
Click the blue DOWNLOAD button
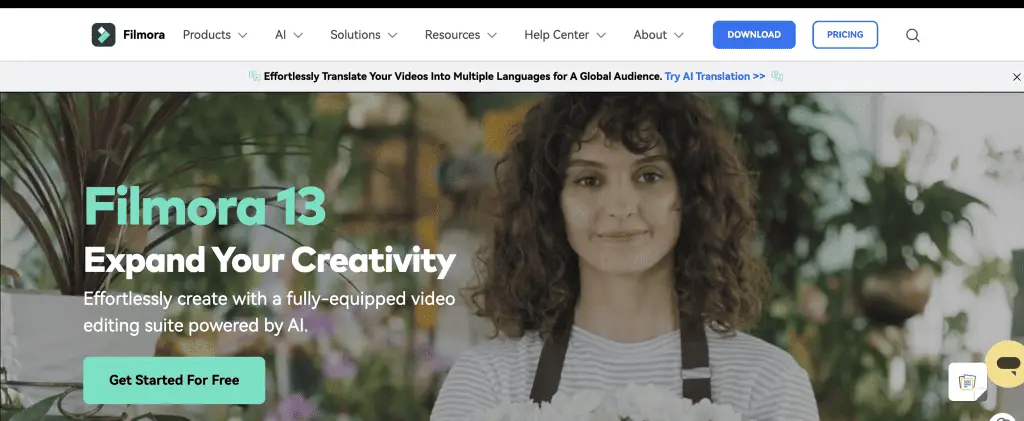(x=754, y=35)
